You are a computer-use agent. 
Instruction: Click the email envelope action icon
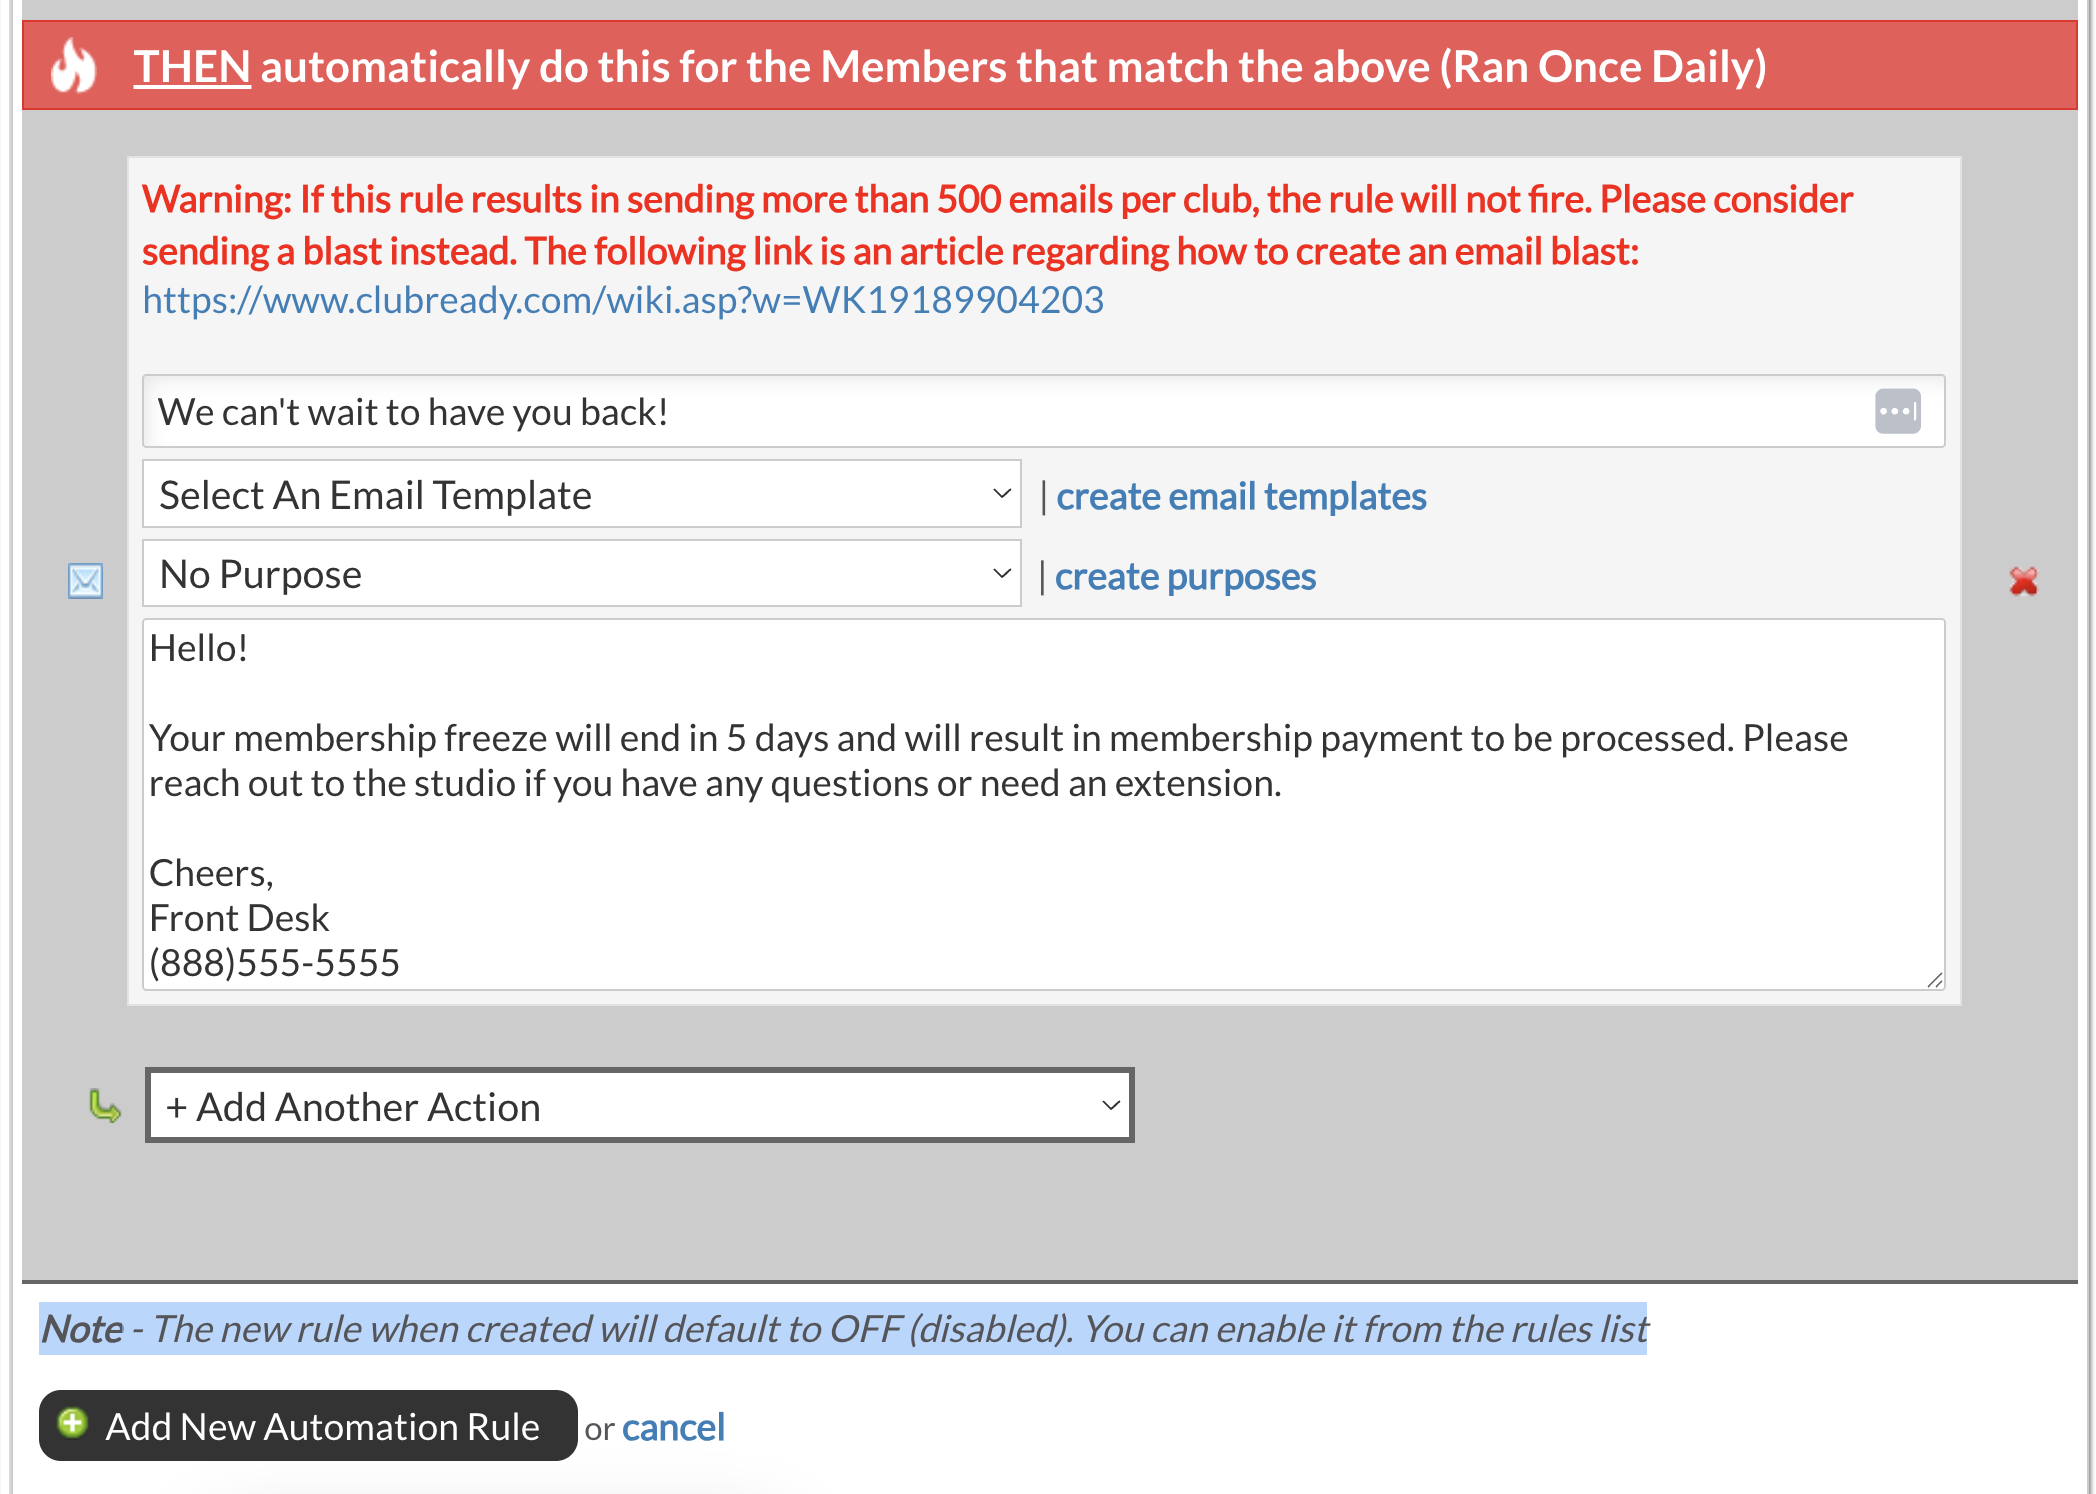pyautogui.click(x=85, y=580)
